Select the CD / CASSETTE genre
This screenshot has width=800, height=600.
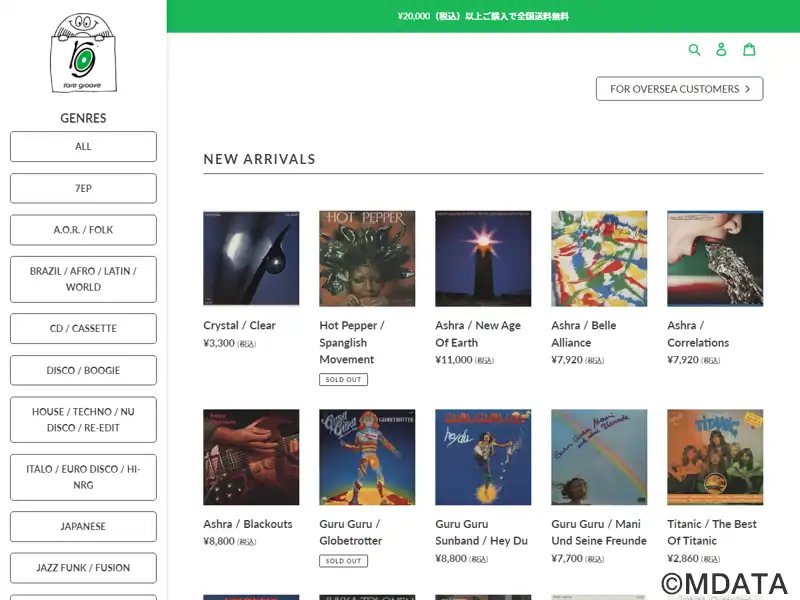[x=83, y=329]
